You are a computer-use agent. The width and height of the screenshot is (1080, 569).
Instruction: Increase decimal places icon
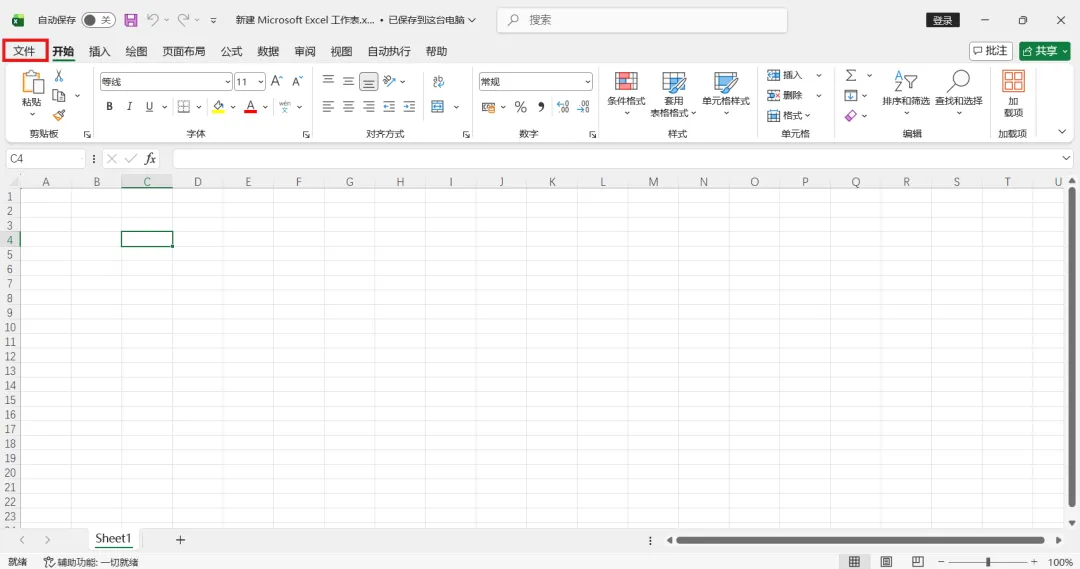point(563,107)
